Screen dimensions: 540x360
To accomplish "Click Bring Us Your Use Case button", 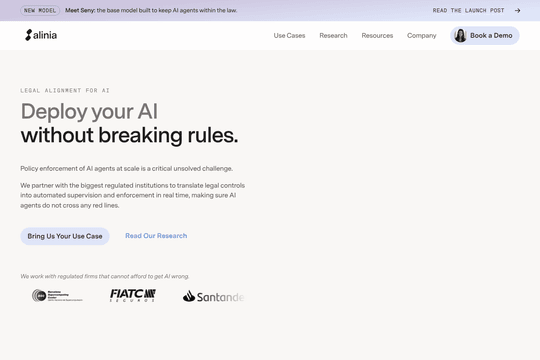I will [x=65, y=236].
